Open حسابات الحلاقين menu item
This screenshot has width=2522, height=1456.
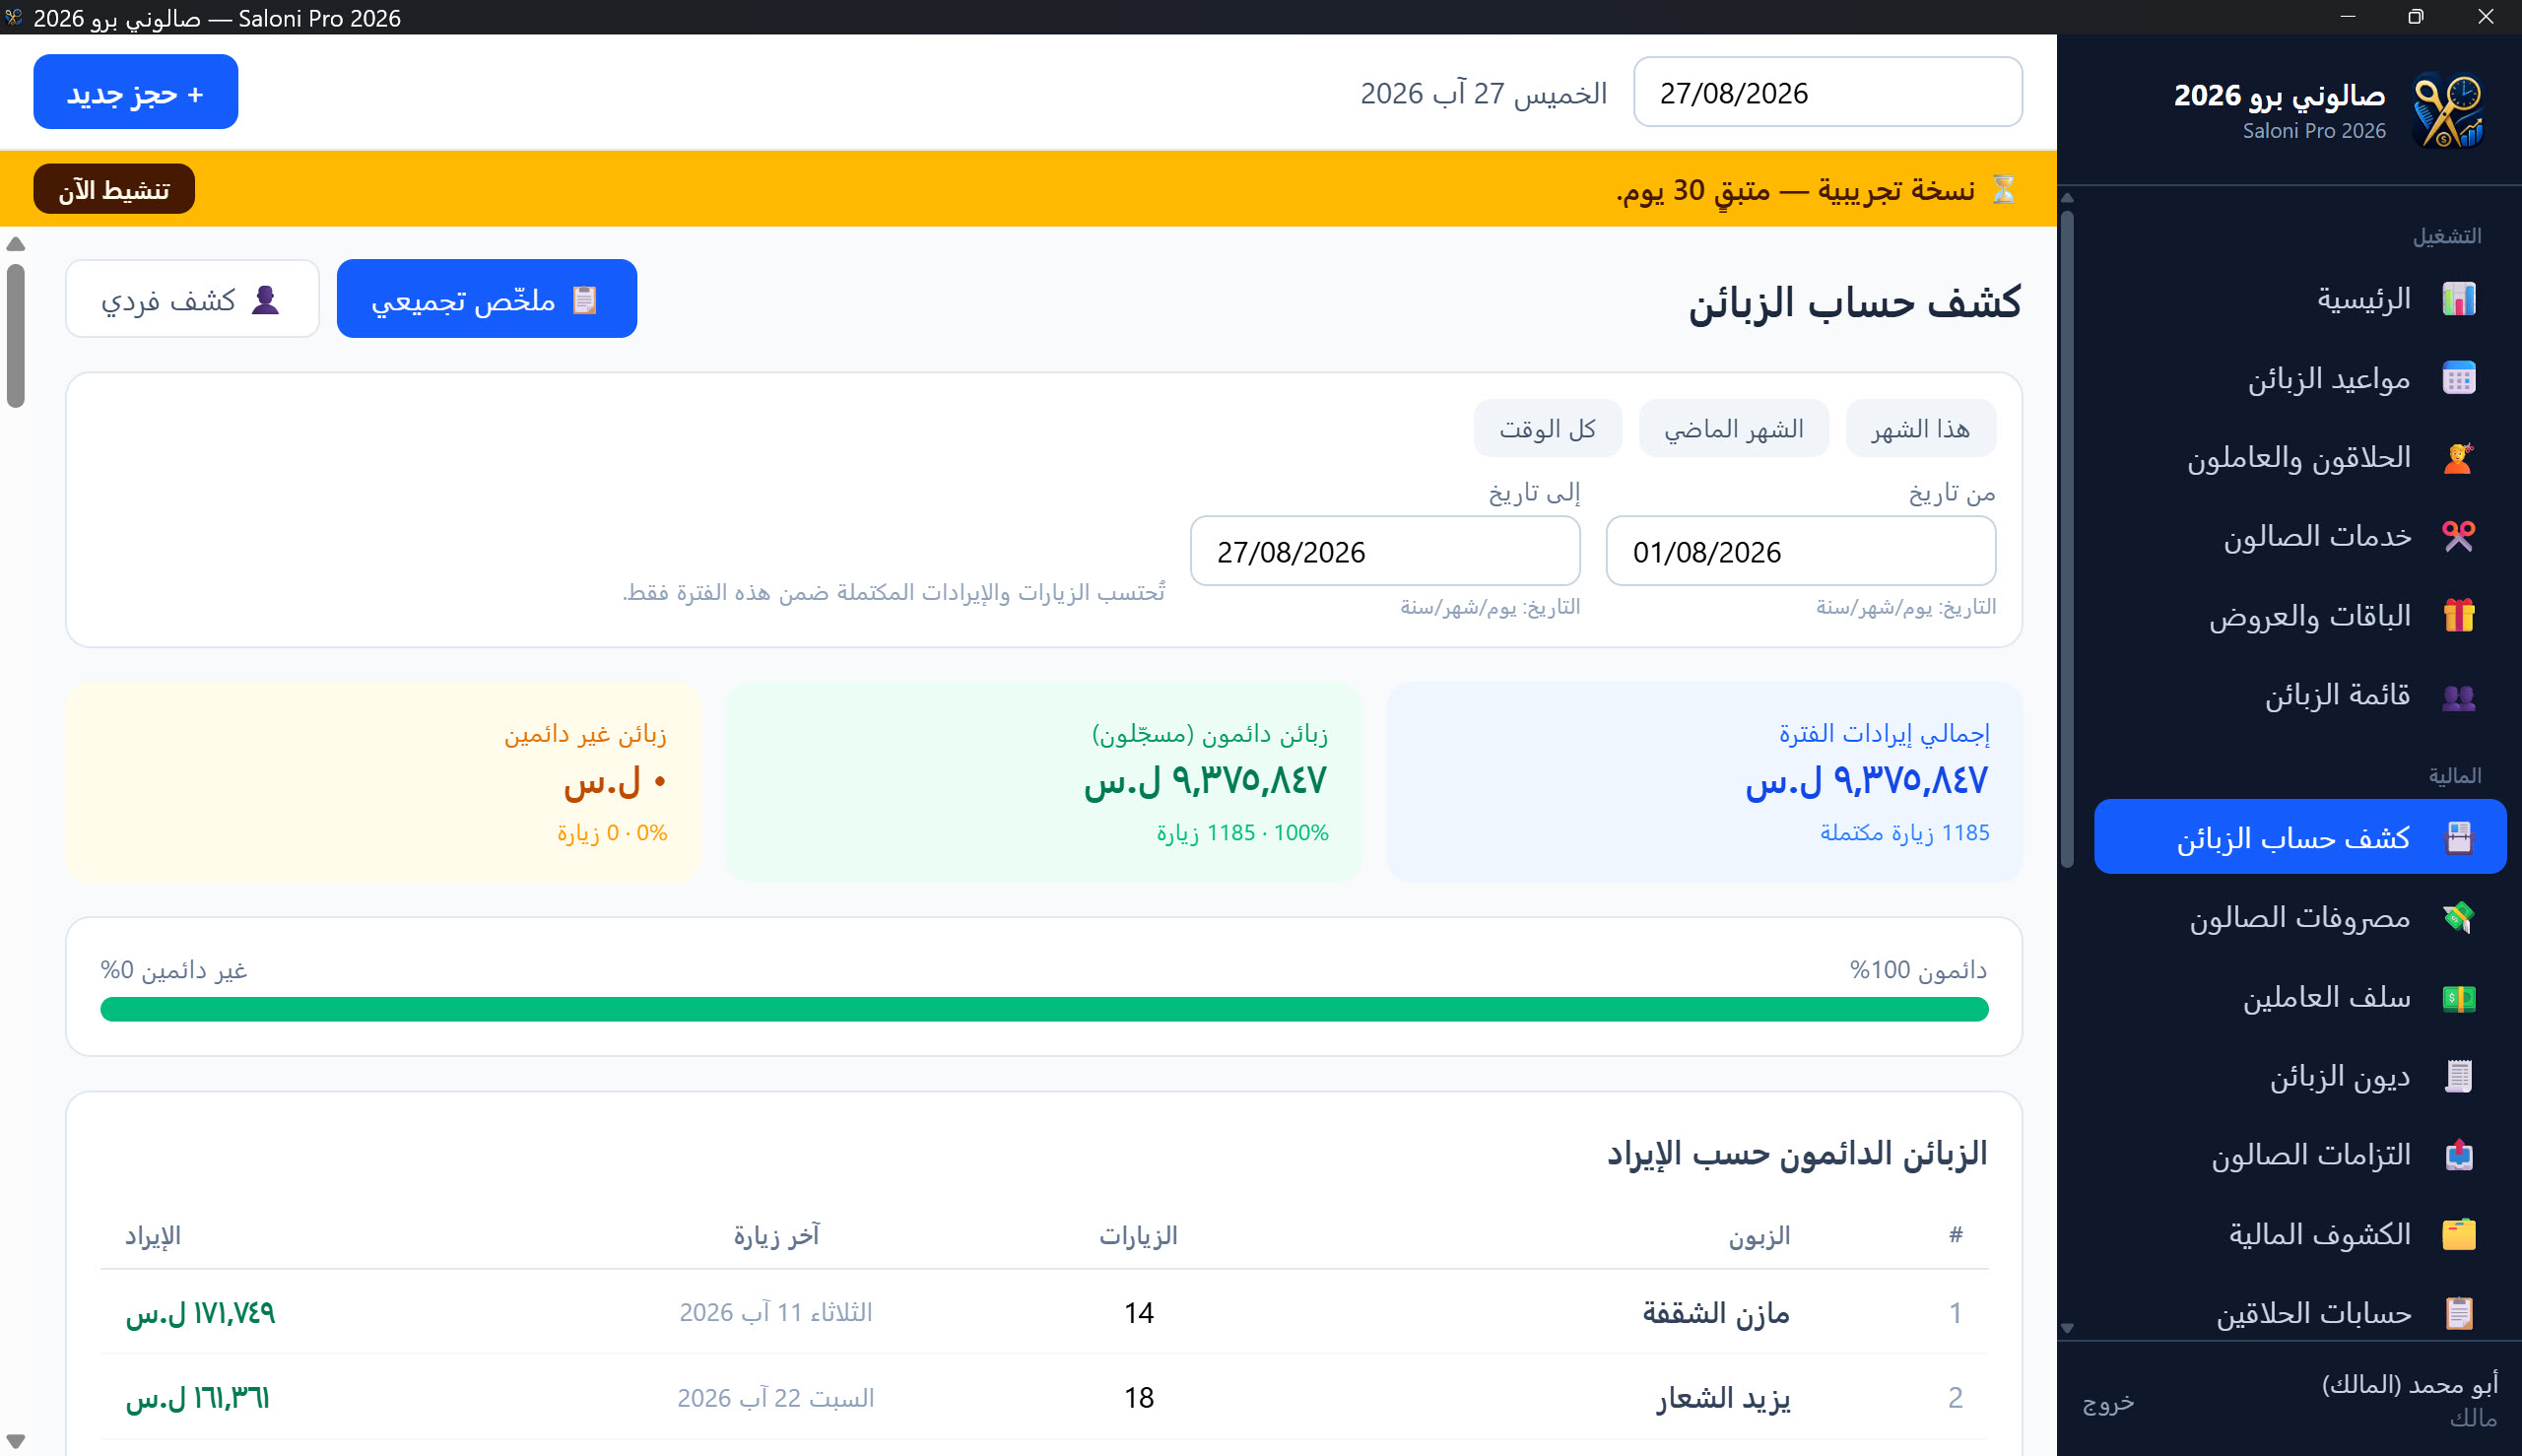pos(2300,1314)
